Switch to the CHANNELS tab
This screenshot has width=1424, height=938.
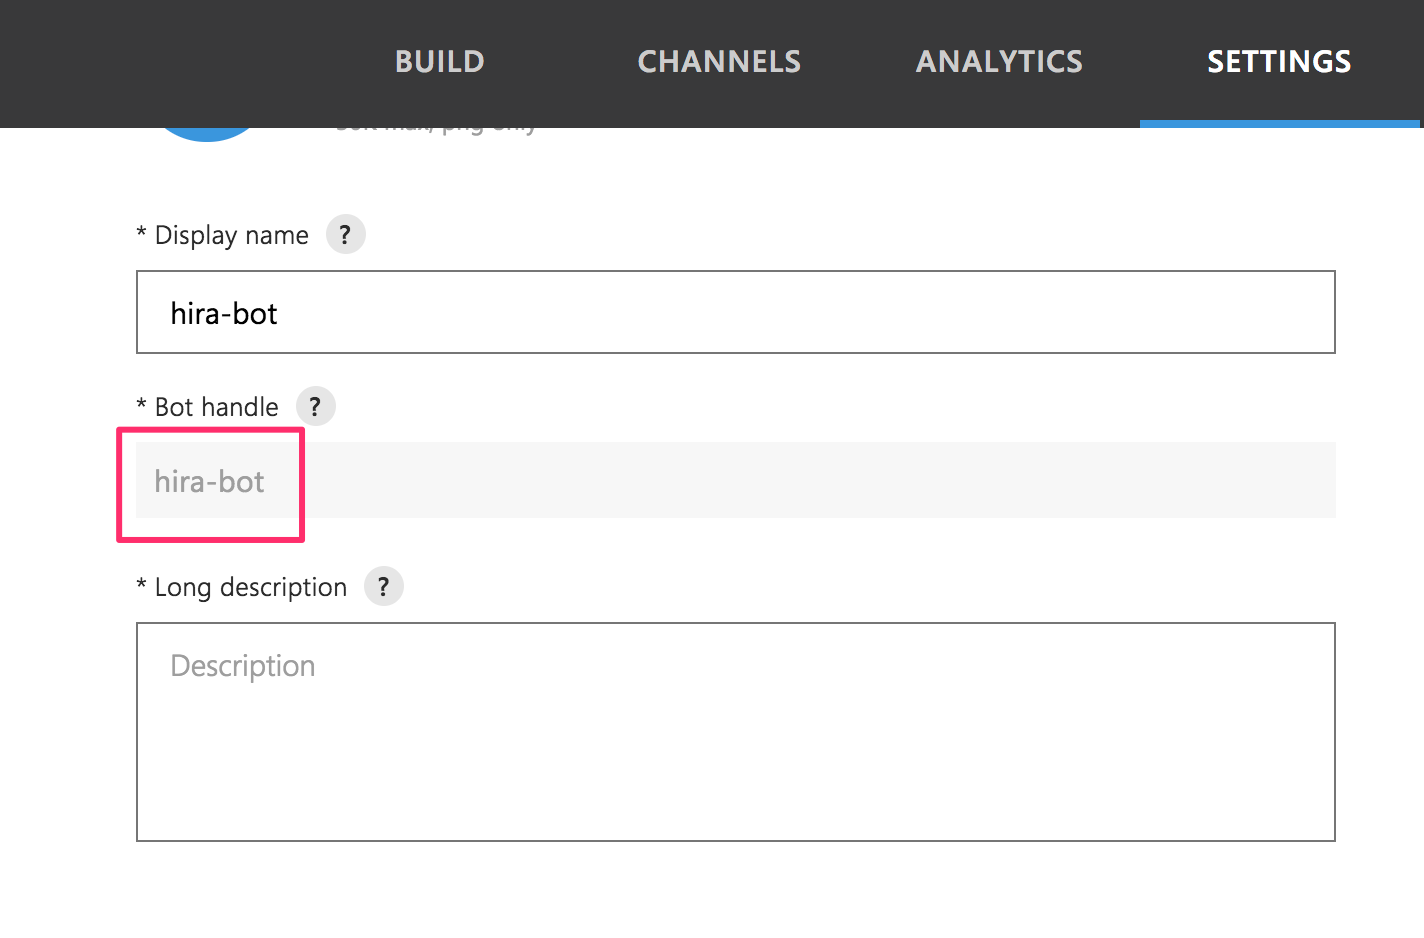[x=719, y=61]
